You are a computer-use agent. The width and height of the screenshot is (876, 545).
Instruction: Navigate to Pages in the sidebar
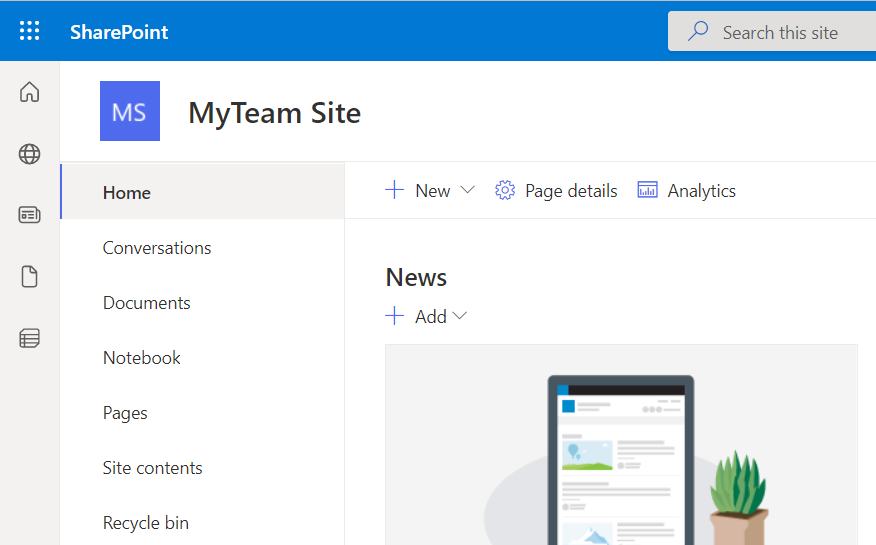(x=125, y=413)
